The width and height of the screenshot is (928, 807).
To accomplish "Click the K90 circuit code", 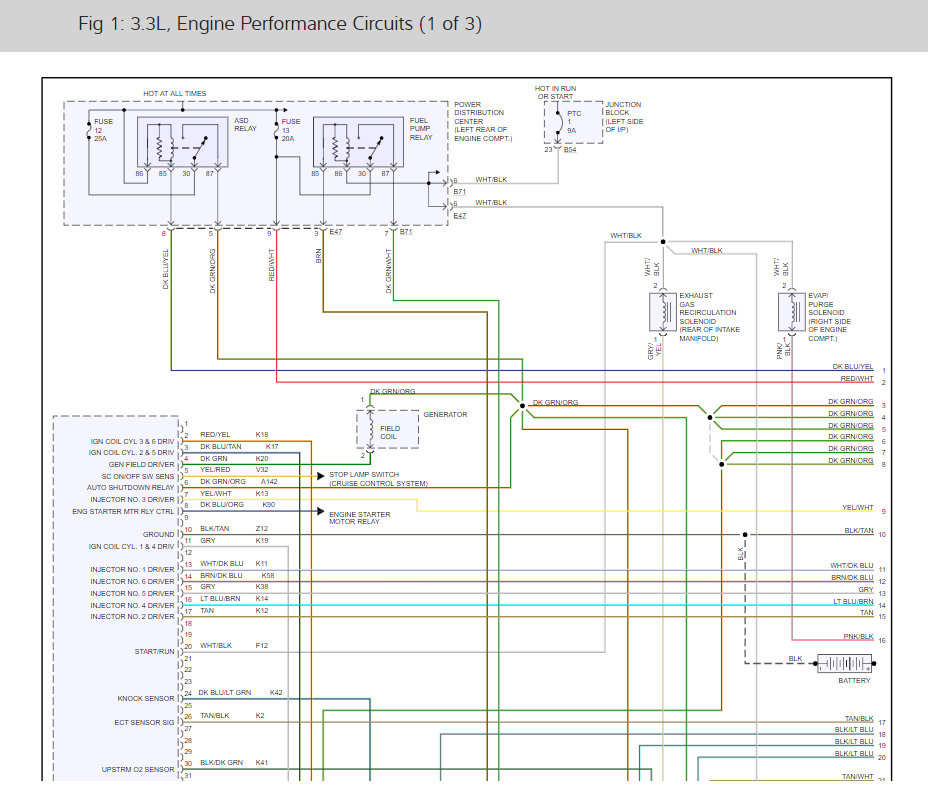I will tap(269, 505).
